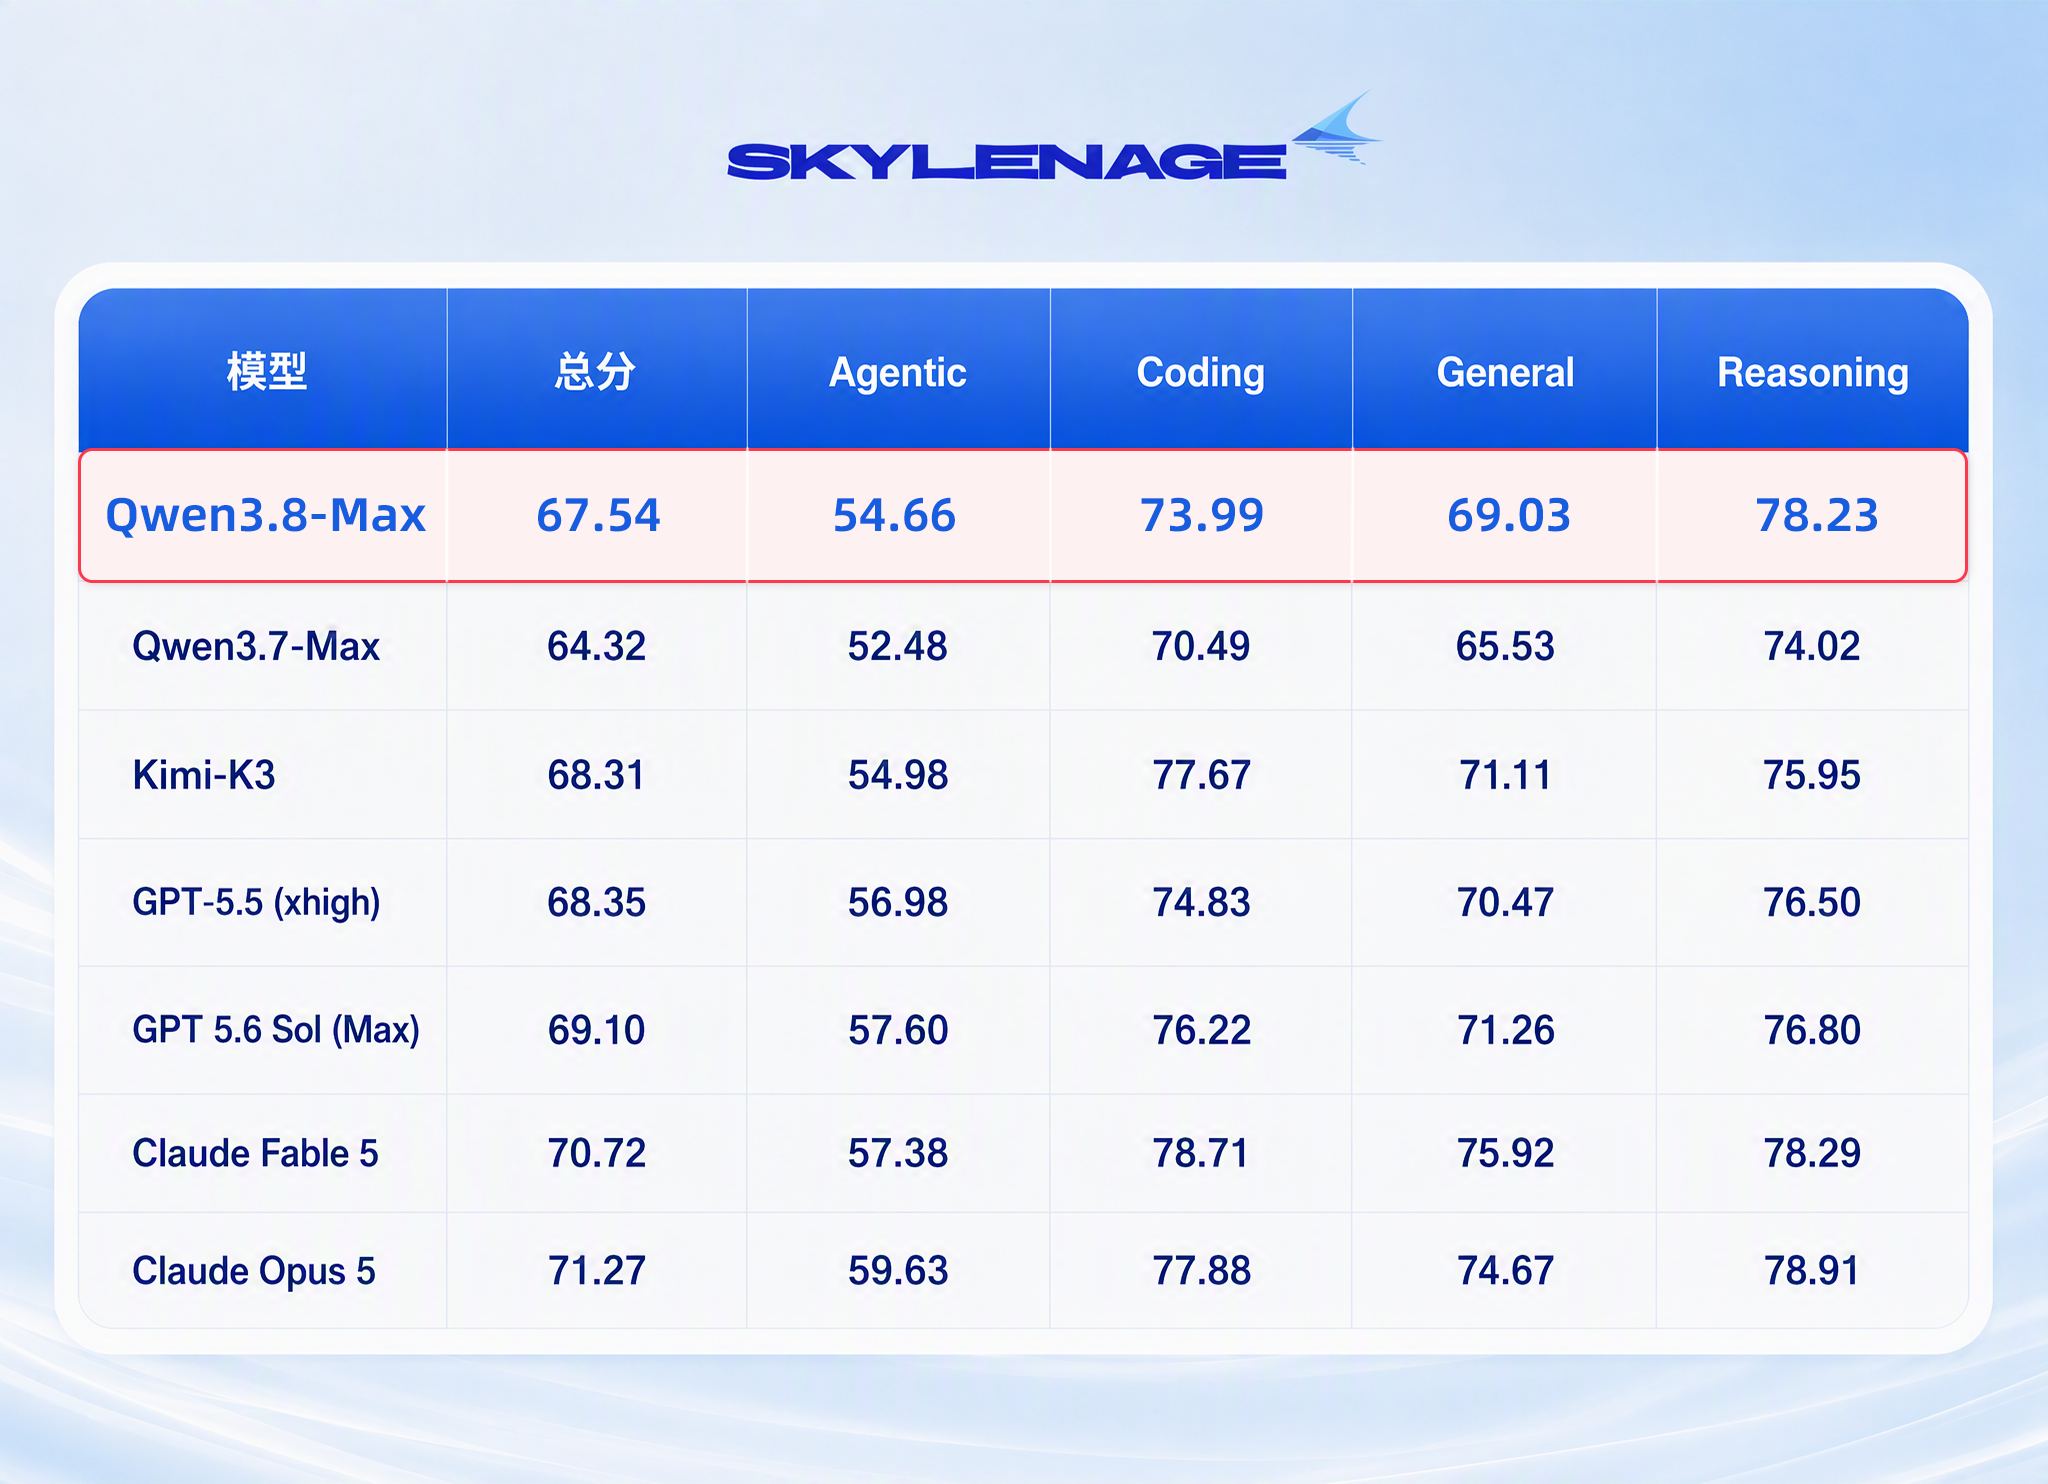Click the 70.49 Coding score
The height and width of the screenshot is (1484, 2048).
coord(1201,647)
